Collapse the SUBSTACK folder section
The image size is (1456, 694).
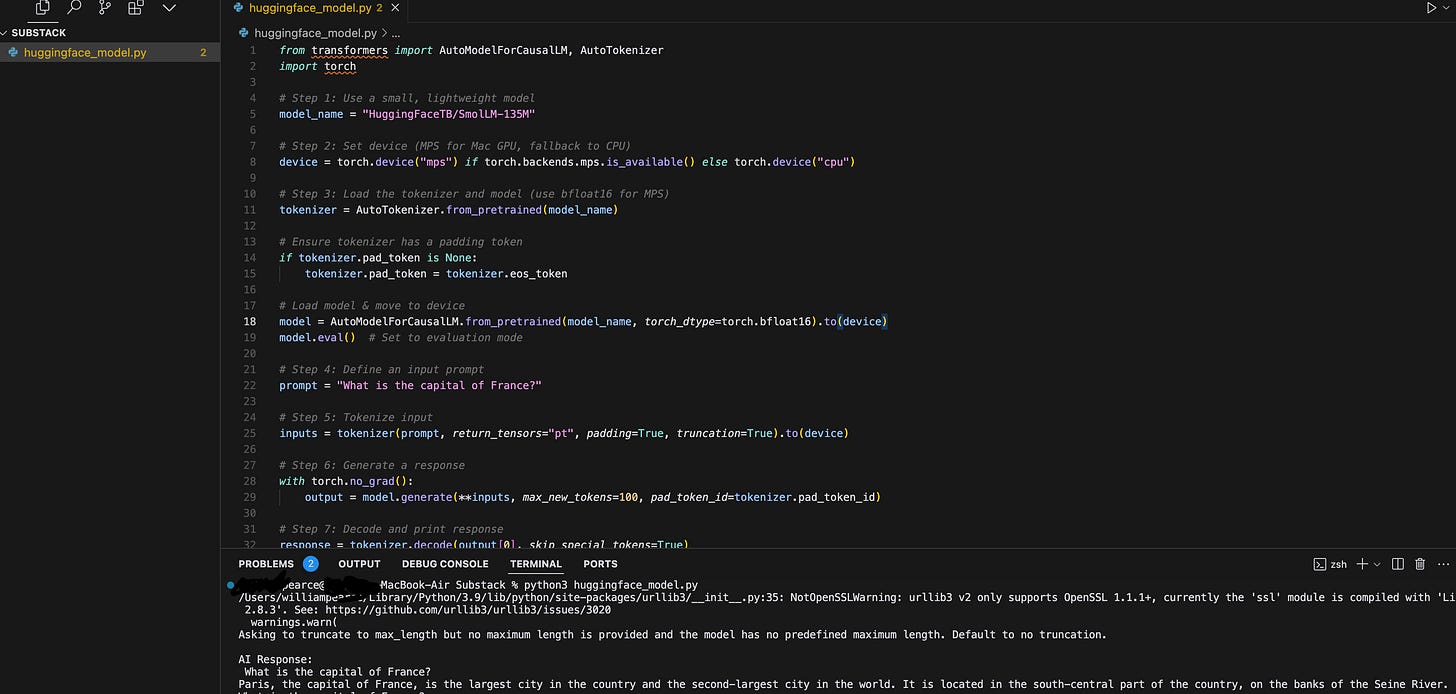click(x=38, y=33)
